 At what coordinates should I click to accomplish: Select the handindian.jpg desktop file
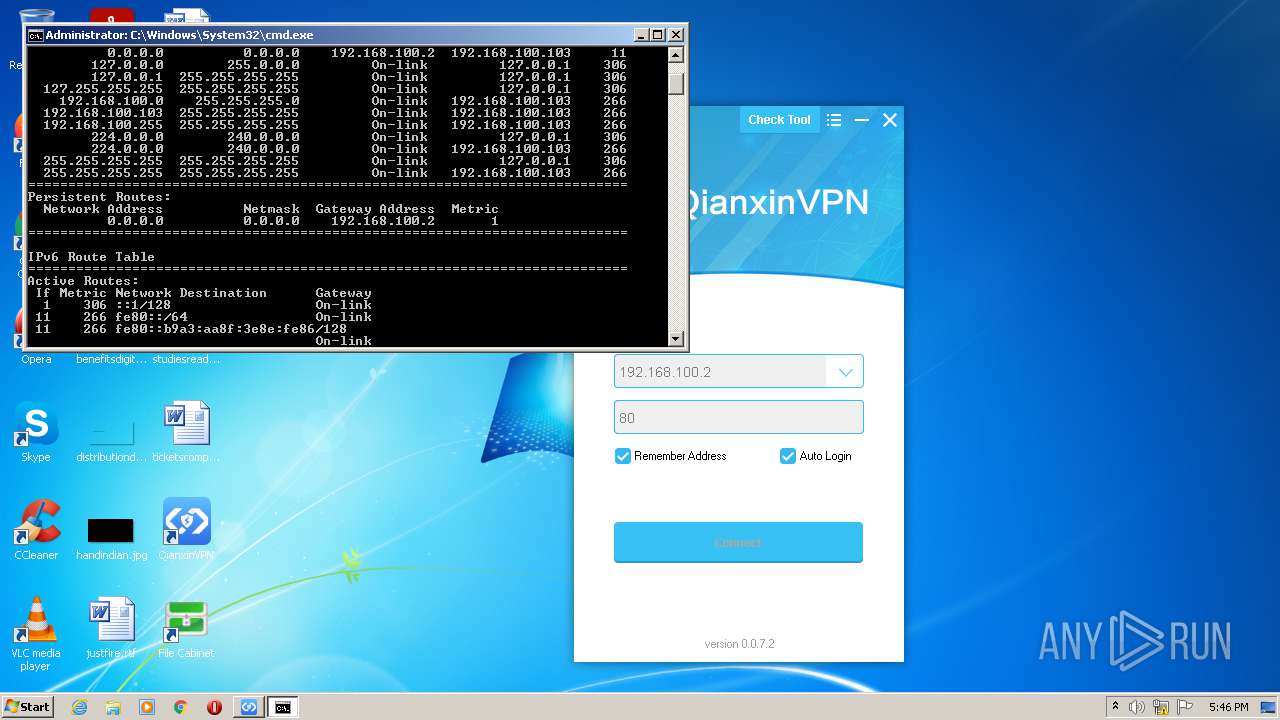click(111, 539)
